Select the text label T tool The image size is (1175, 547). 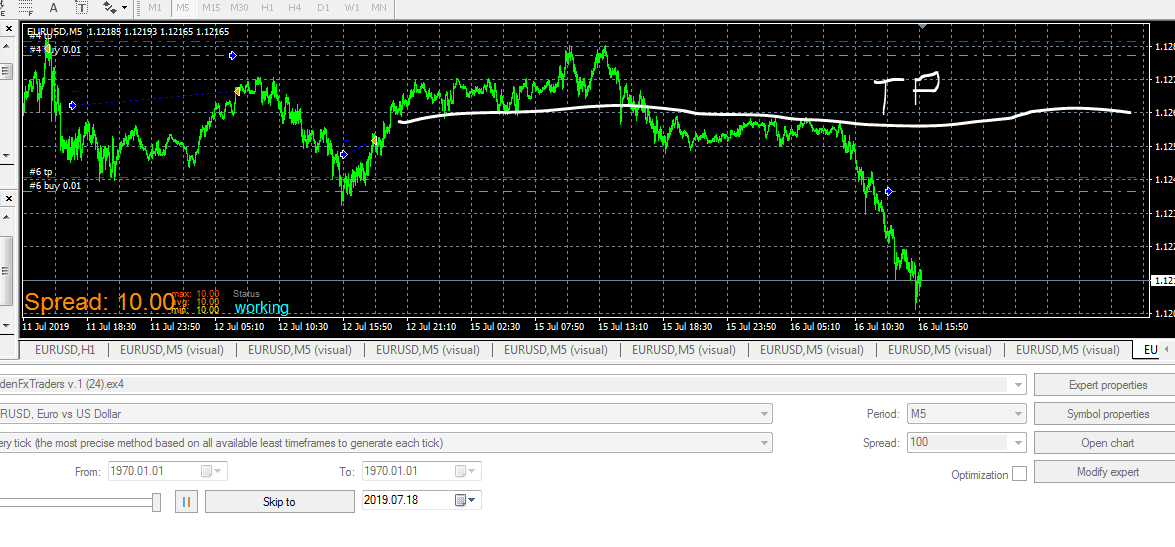[x=81, y=7]
